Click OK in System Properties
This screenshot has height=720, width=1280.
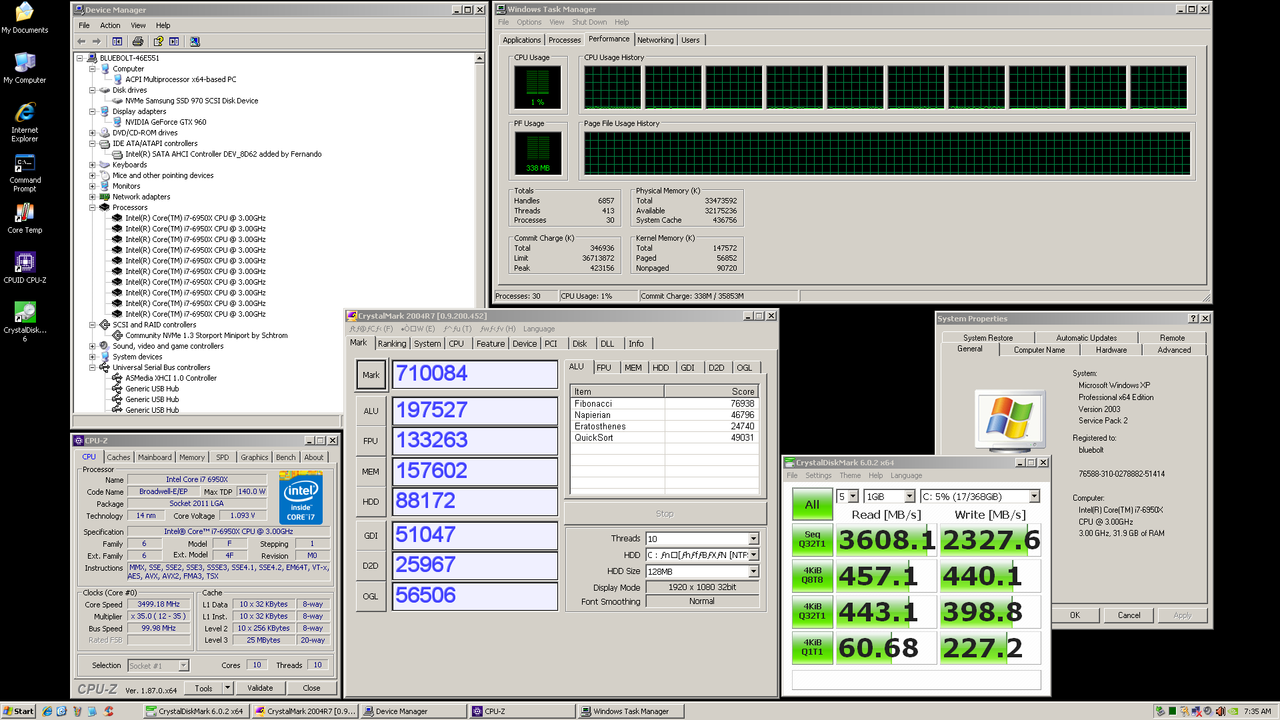click(1075, 615)
